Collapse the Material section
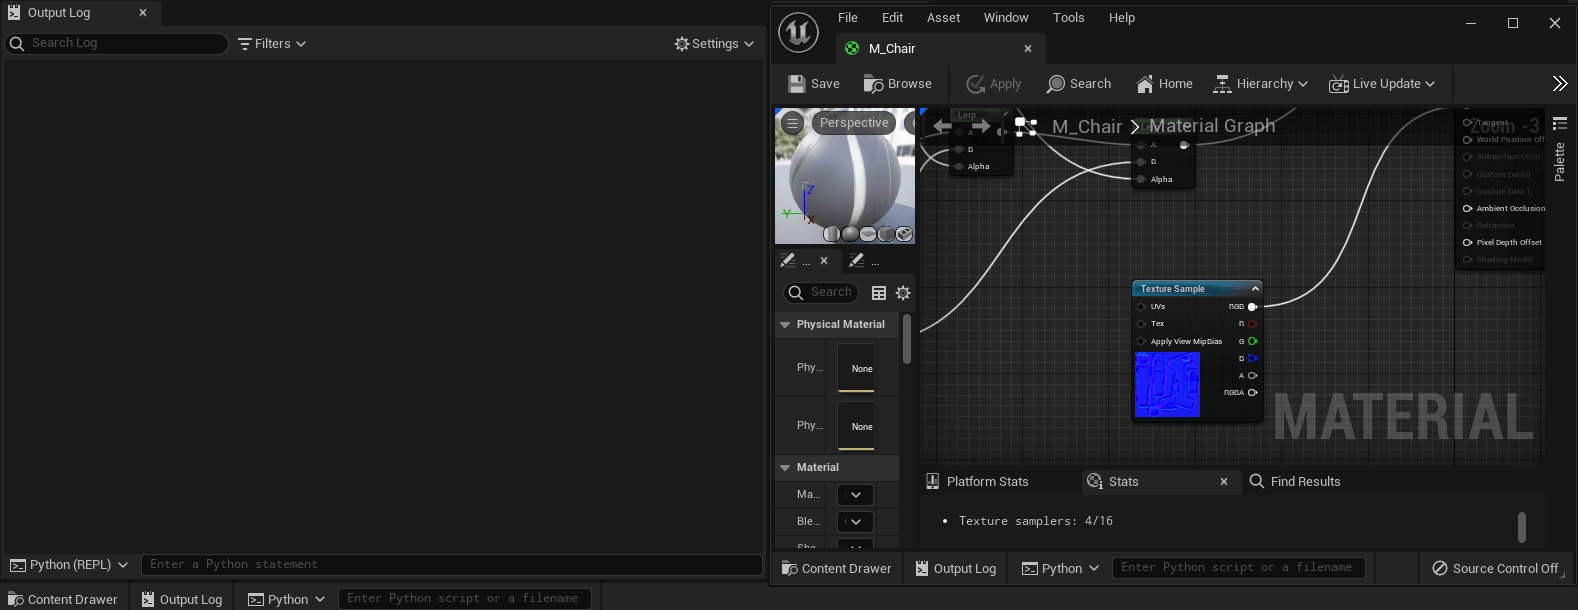 [x=785, y=468]
